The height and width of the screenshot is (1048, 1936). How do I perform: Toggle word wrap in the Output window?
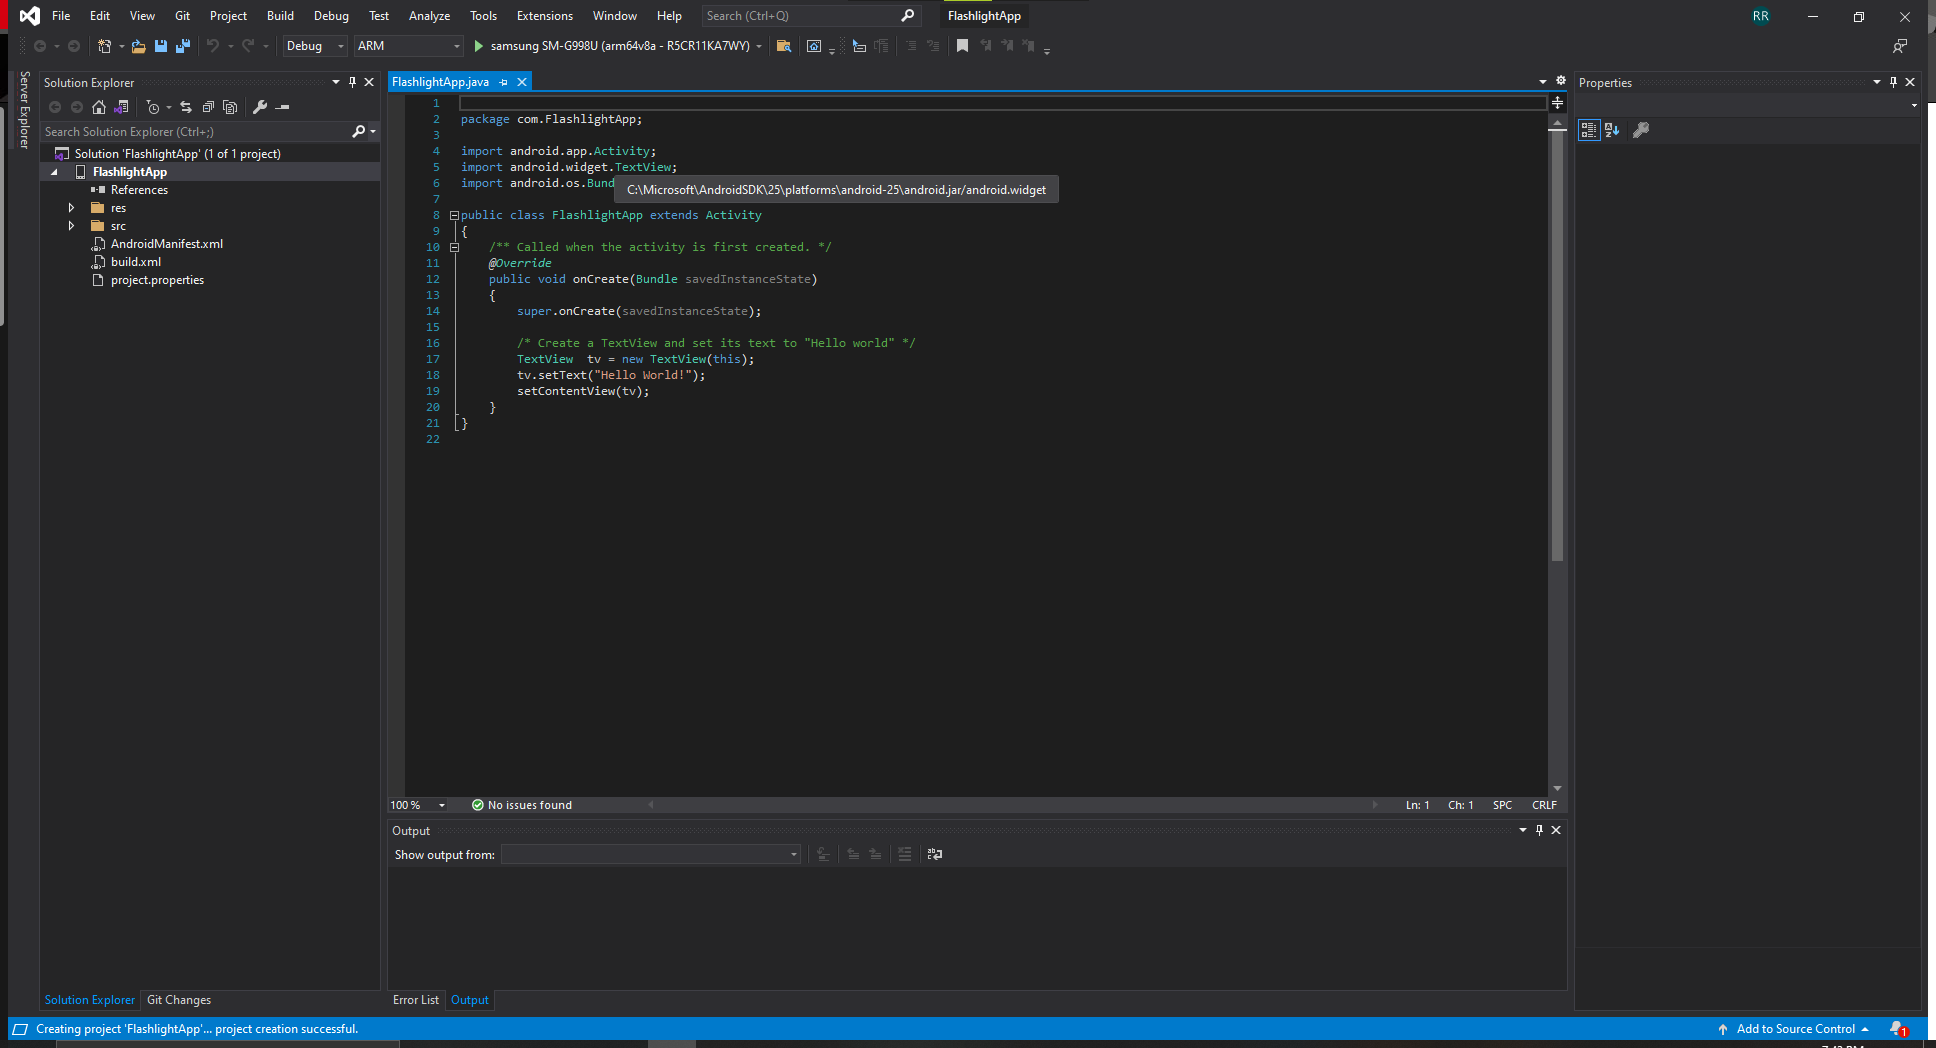(934, 854)
